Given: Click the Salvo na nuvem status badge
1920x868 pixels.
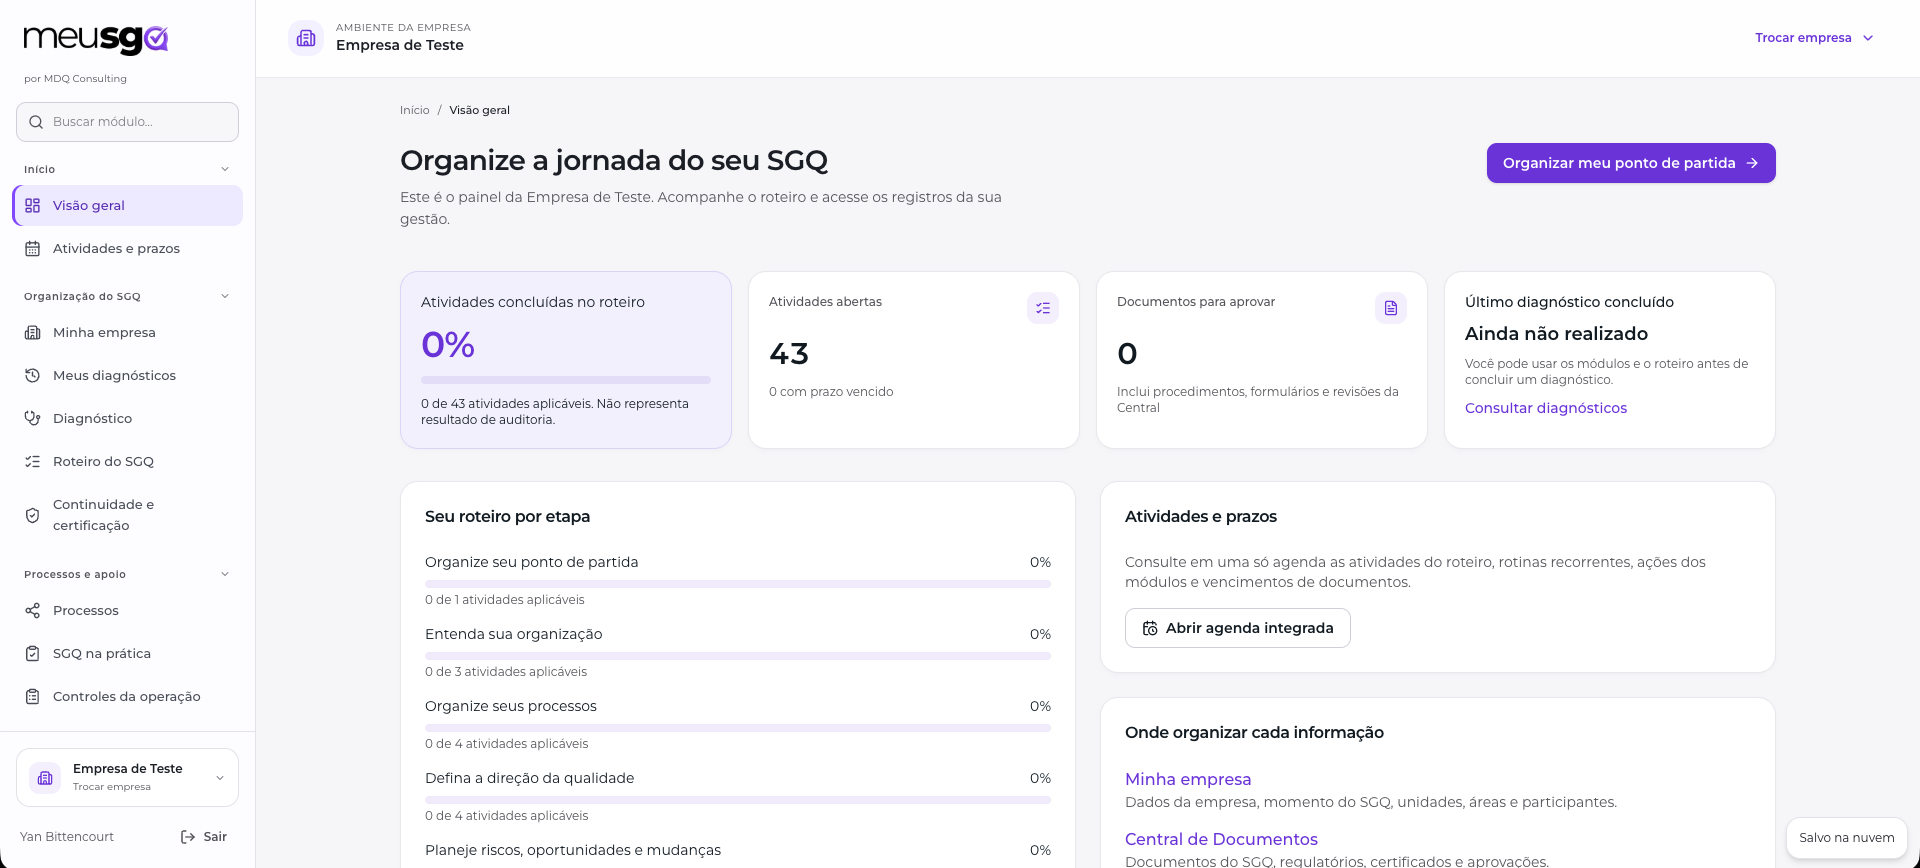Looking at the screenshot, I should (x=1847, y=838).
